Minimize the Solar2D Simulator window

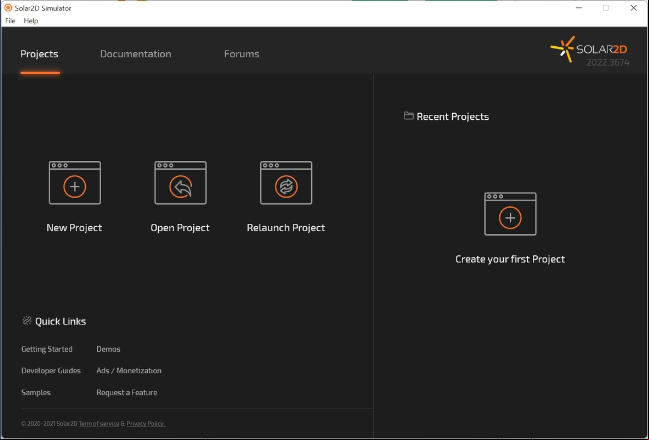(579, 8)
